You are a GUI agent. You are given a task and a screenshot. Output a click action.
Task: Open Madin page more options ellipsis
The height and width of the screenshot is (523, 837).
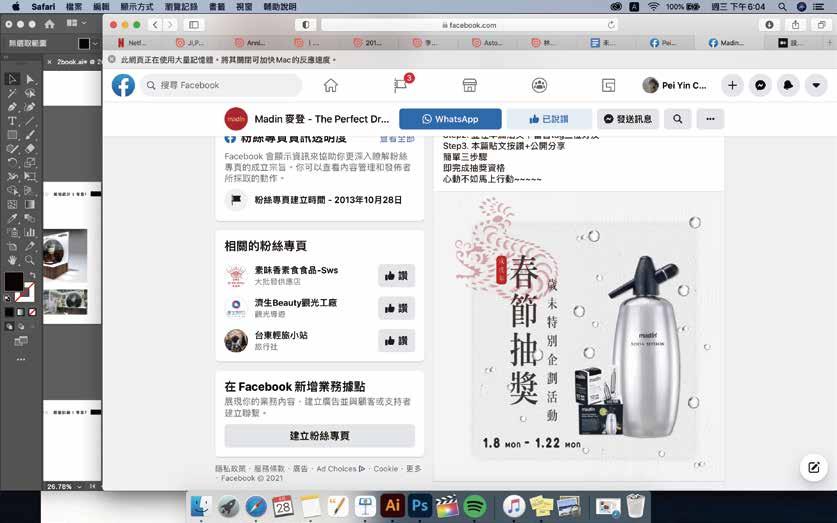(x=710, y=119)
